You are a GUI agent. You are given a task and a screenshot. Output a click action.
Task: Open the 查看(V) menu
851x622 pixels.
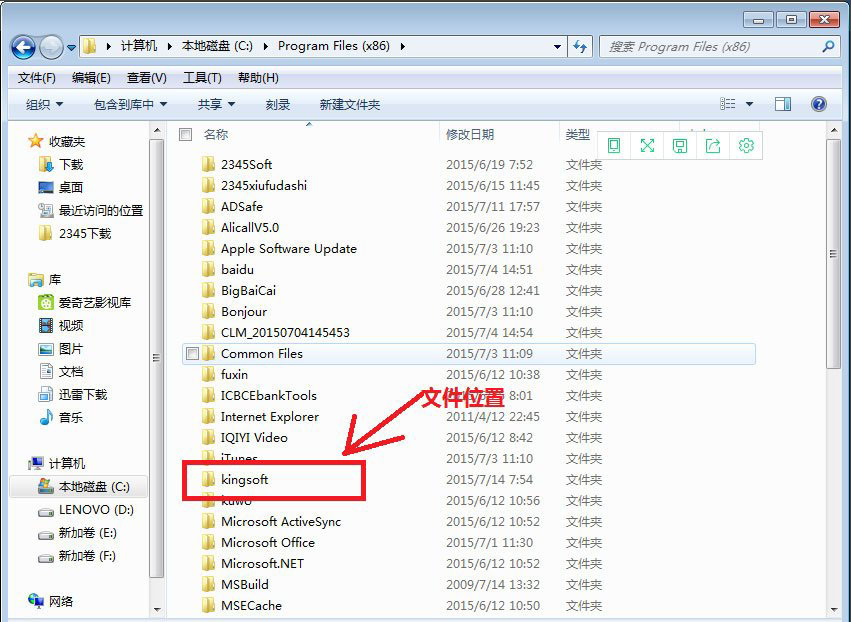[x=147, y=78]
